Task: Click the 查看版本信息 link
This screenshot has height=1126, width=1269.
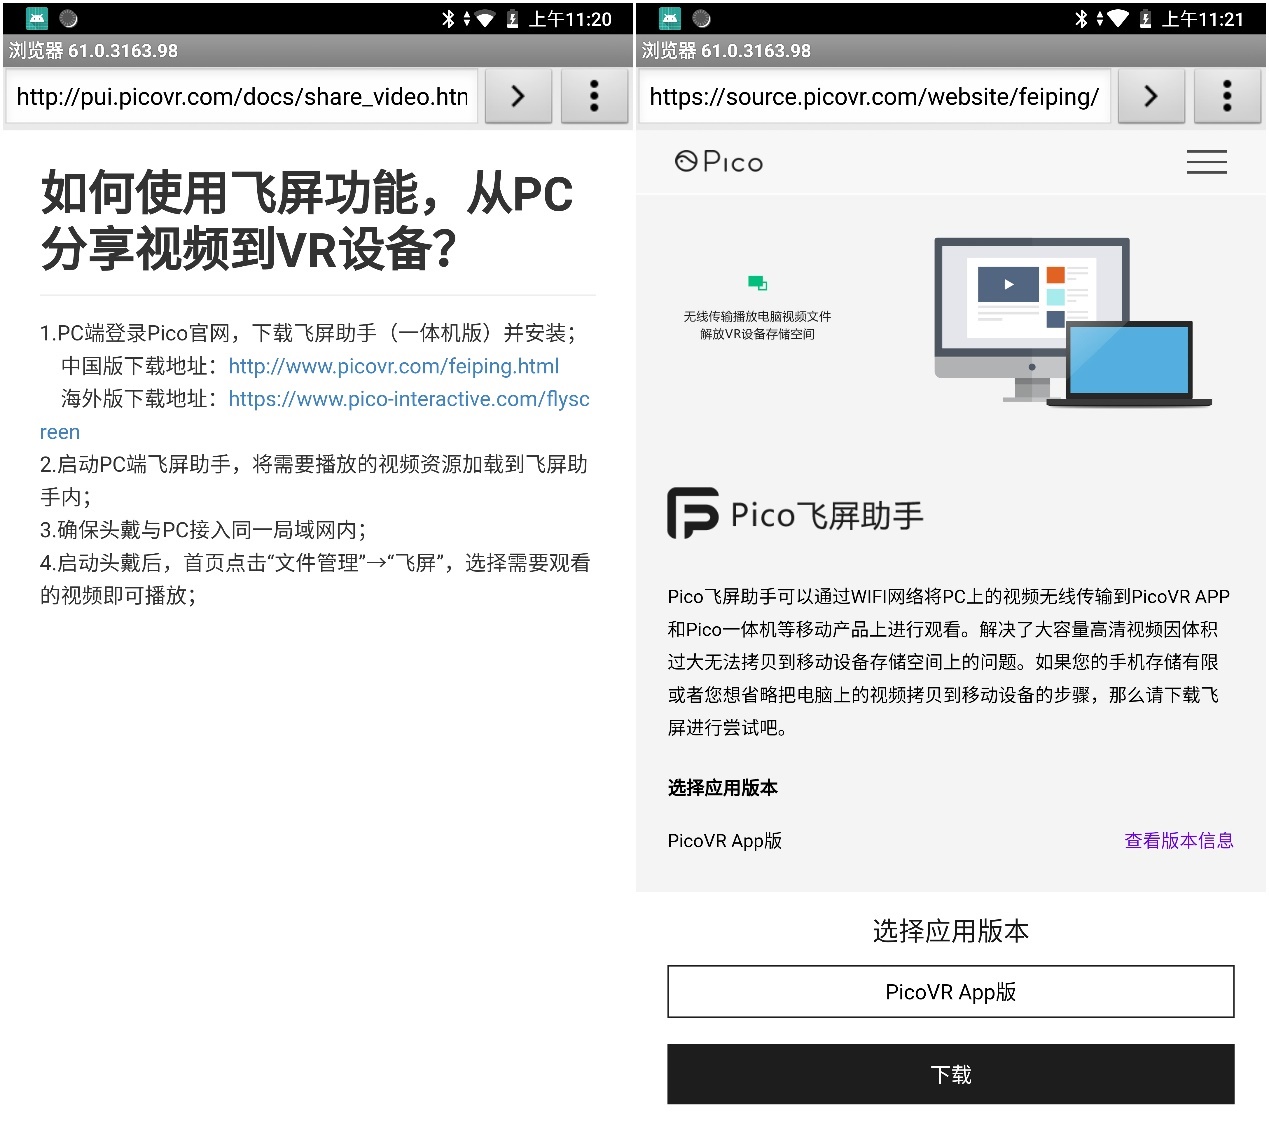Action: tap(1178, 841)
